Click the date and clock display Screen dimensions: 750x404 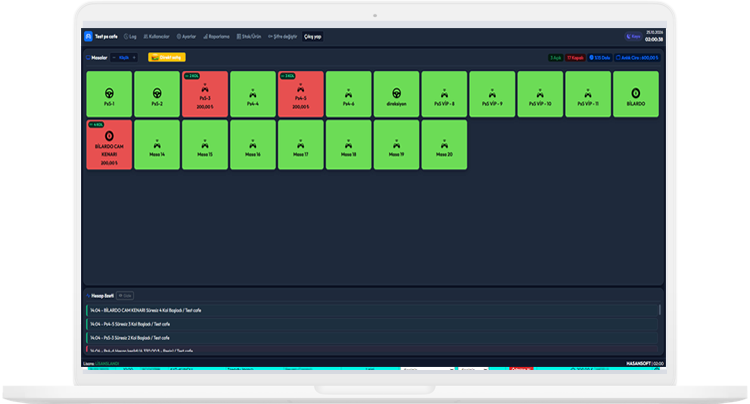click(x=654, y=36)
